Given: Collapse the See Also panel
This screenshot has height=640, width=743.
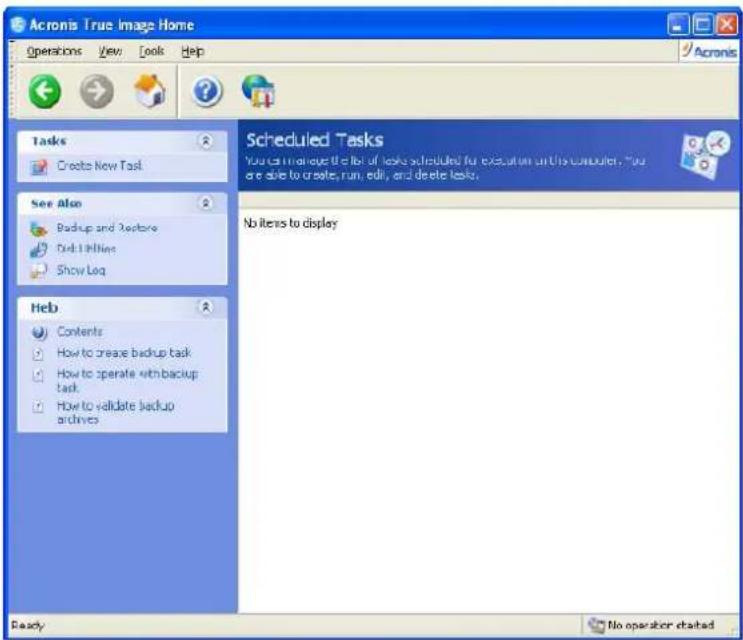Looking at the screenshot, I should [206, 203].
